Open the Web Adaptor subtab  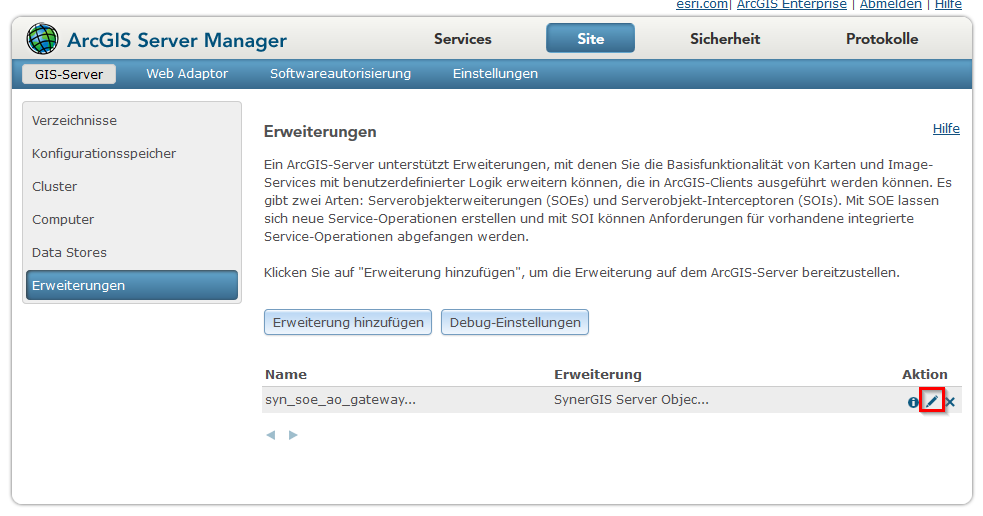(187, 74)
